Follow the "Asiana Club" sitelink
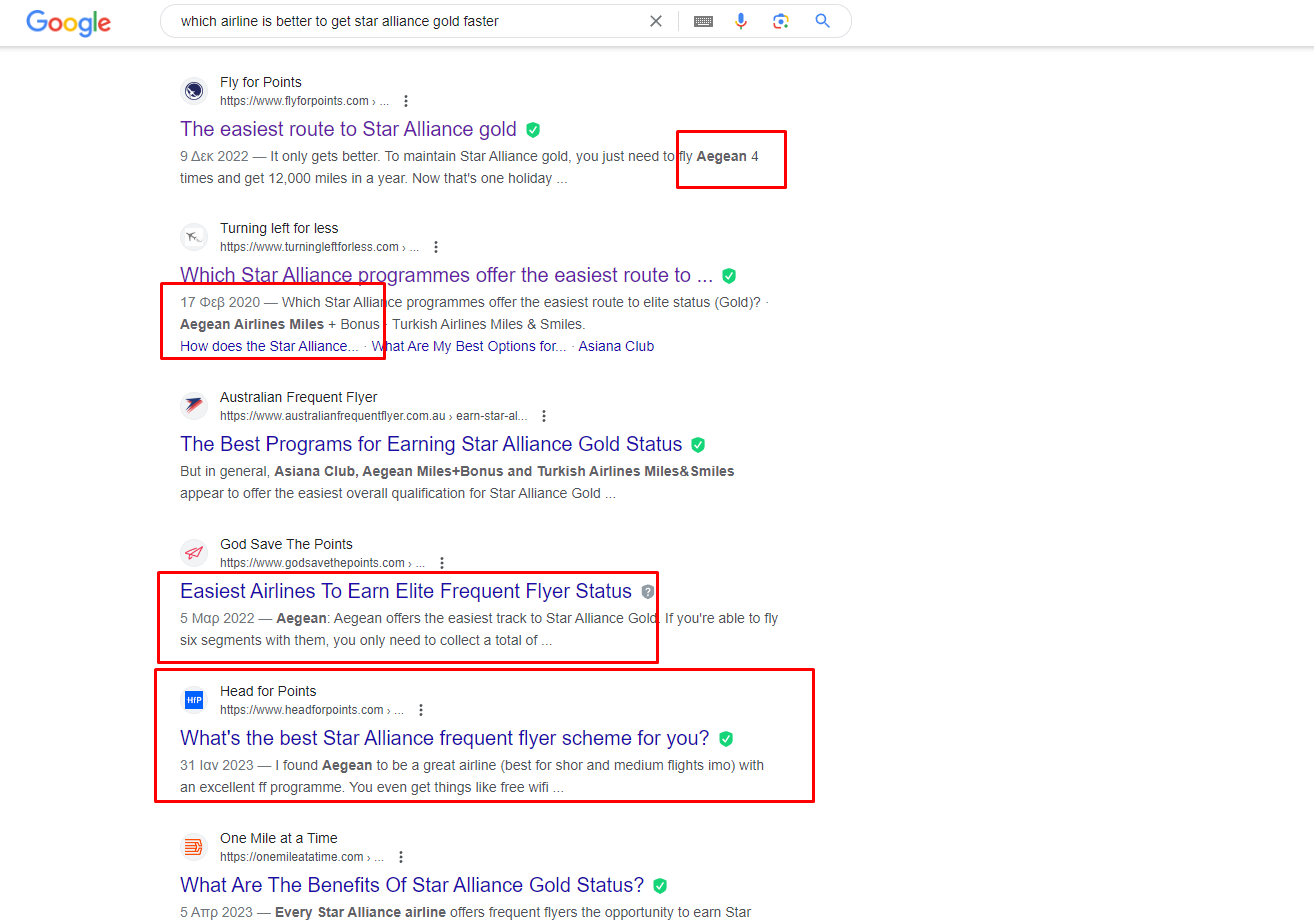This screenshot has height=924, width=1314. pos(616,346)
